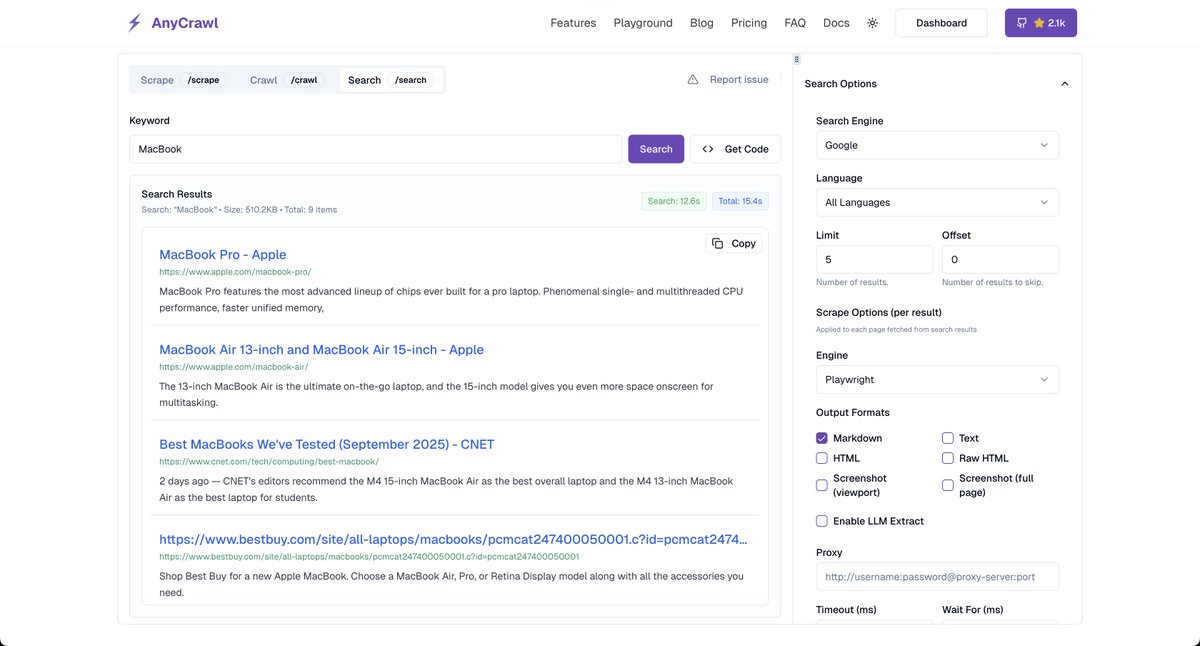The width and height of the screenshot is (1200, 646).
Task: Click the Proxy URL input field
Action: click(937, 577)
